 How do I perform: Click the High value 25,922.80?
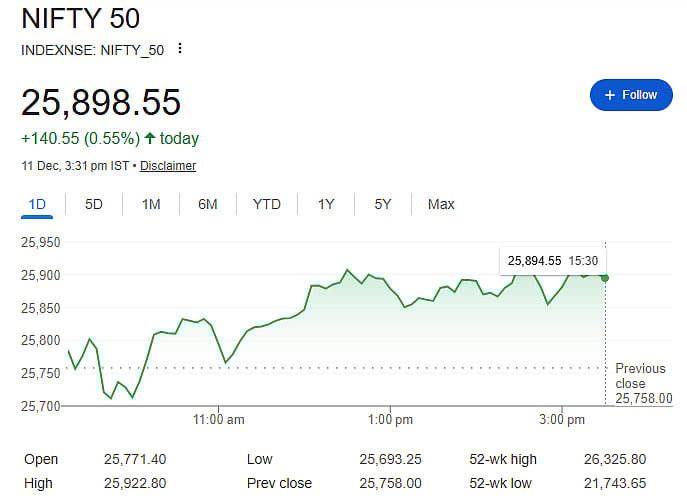(x=135, y=483)
